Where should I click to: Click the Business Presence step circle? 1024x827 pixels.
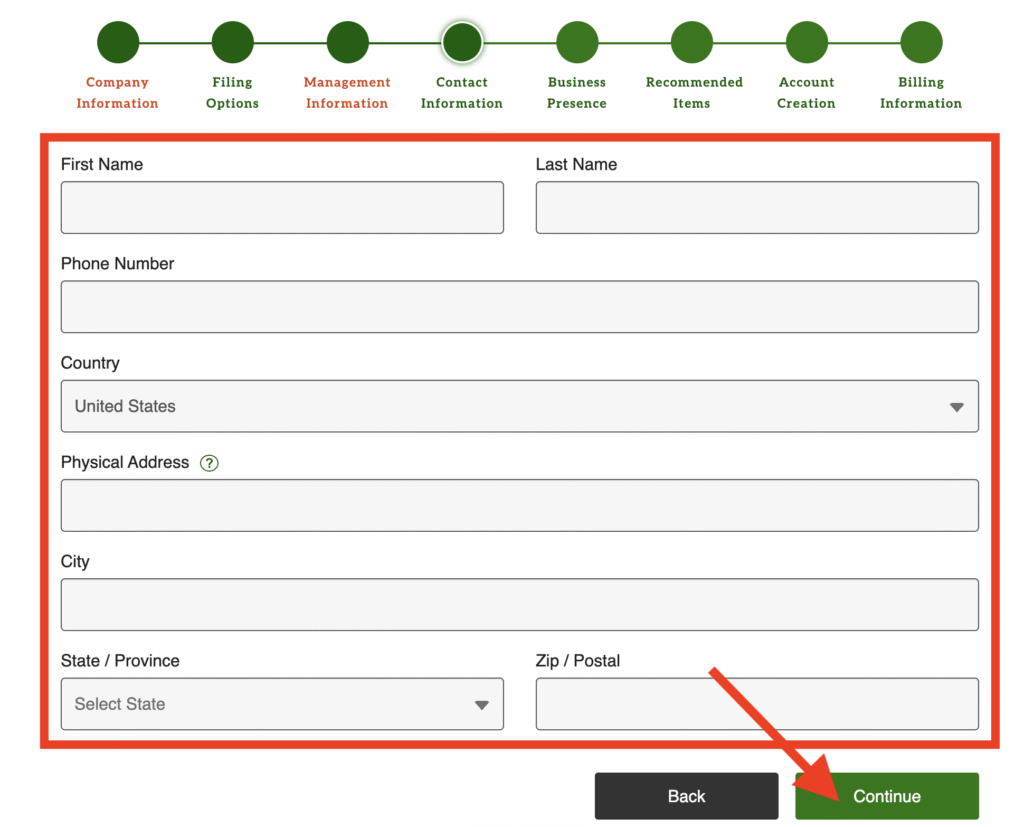coord(577,43)
